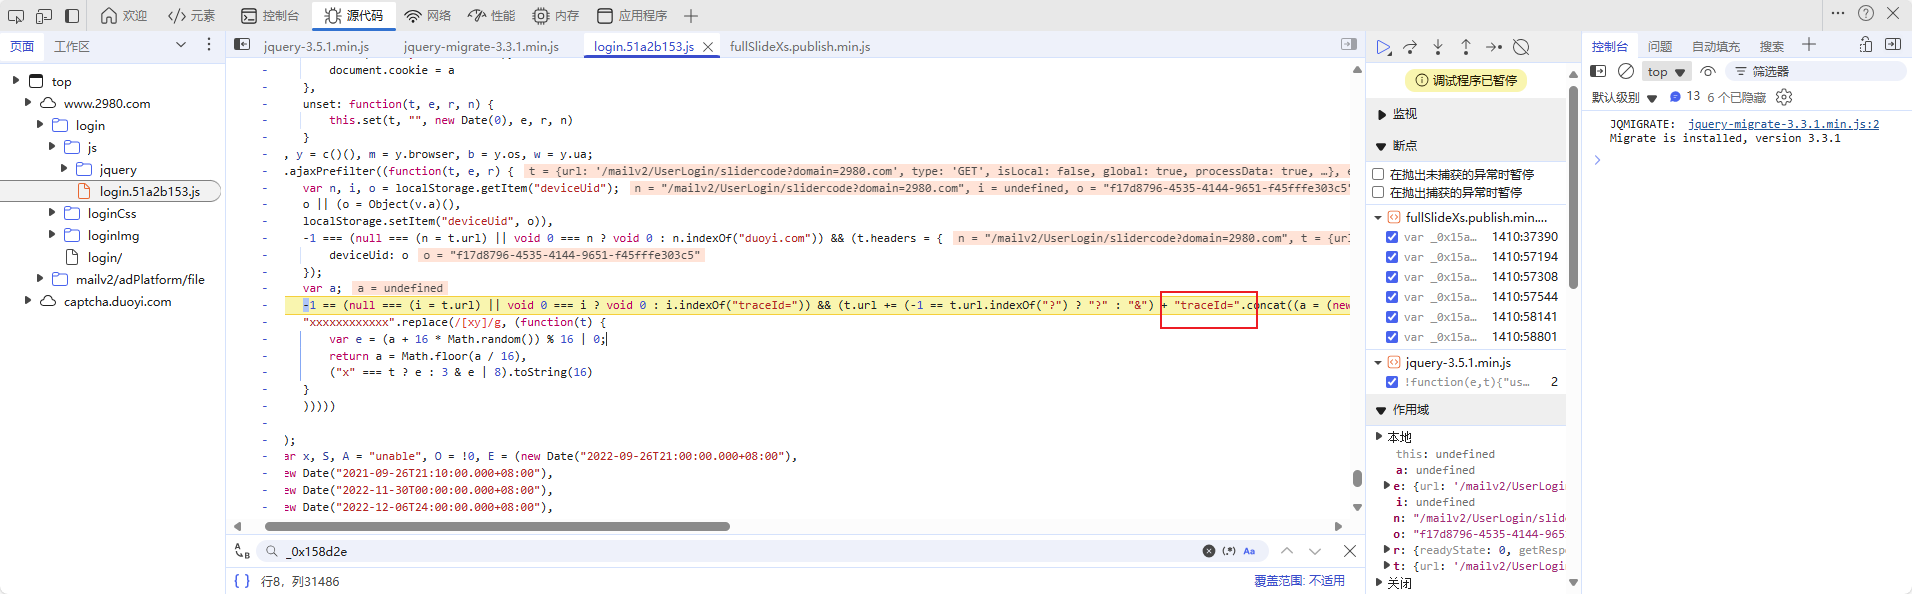Collapse the Breakpoints (断点) section
Image resolution: width=1912 pixels, height=594 pixels.
(1381, 145)
